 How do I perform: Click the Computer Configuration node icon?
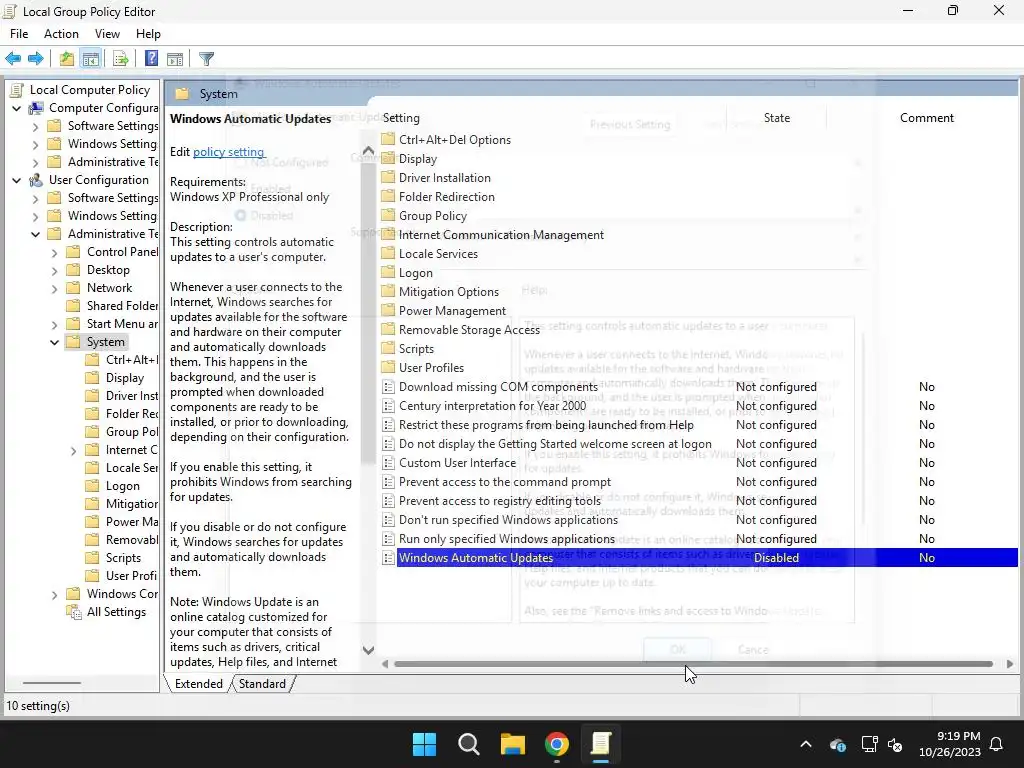point(37,108)
